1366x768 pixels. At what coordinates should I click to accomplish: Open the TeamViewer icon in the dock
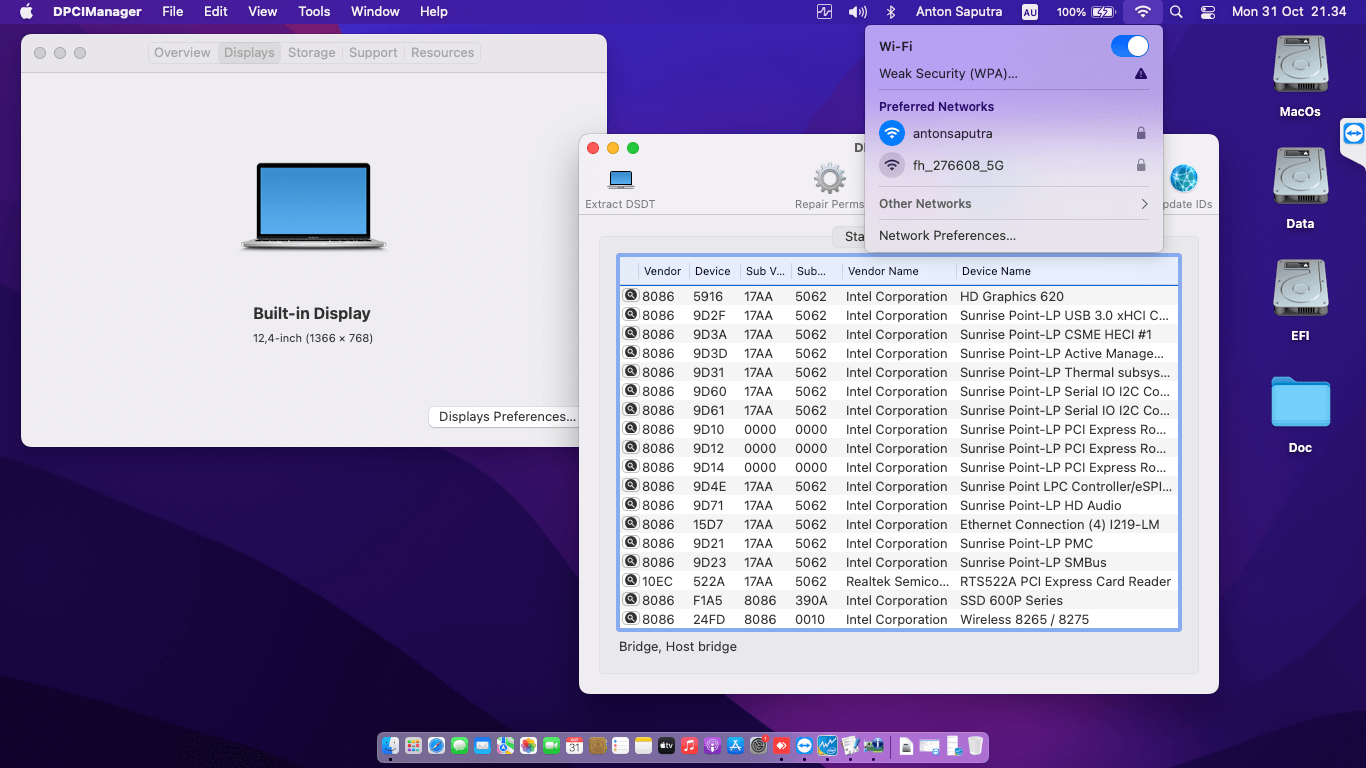[804, 746]
